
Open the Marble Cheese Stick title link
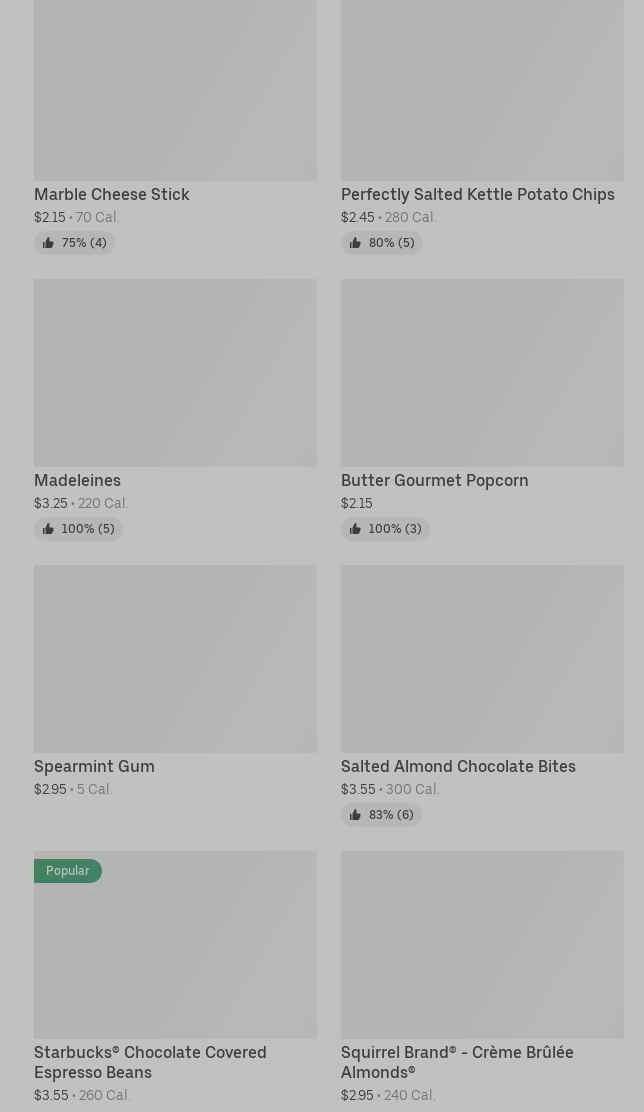click(x=112, y=194)
